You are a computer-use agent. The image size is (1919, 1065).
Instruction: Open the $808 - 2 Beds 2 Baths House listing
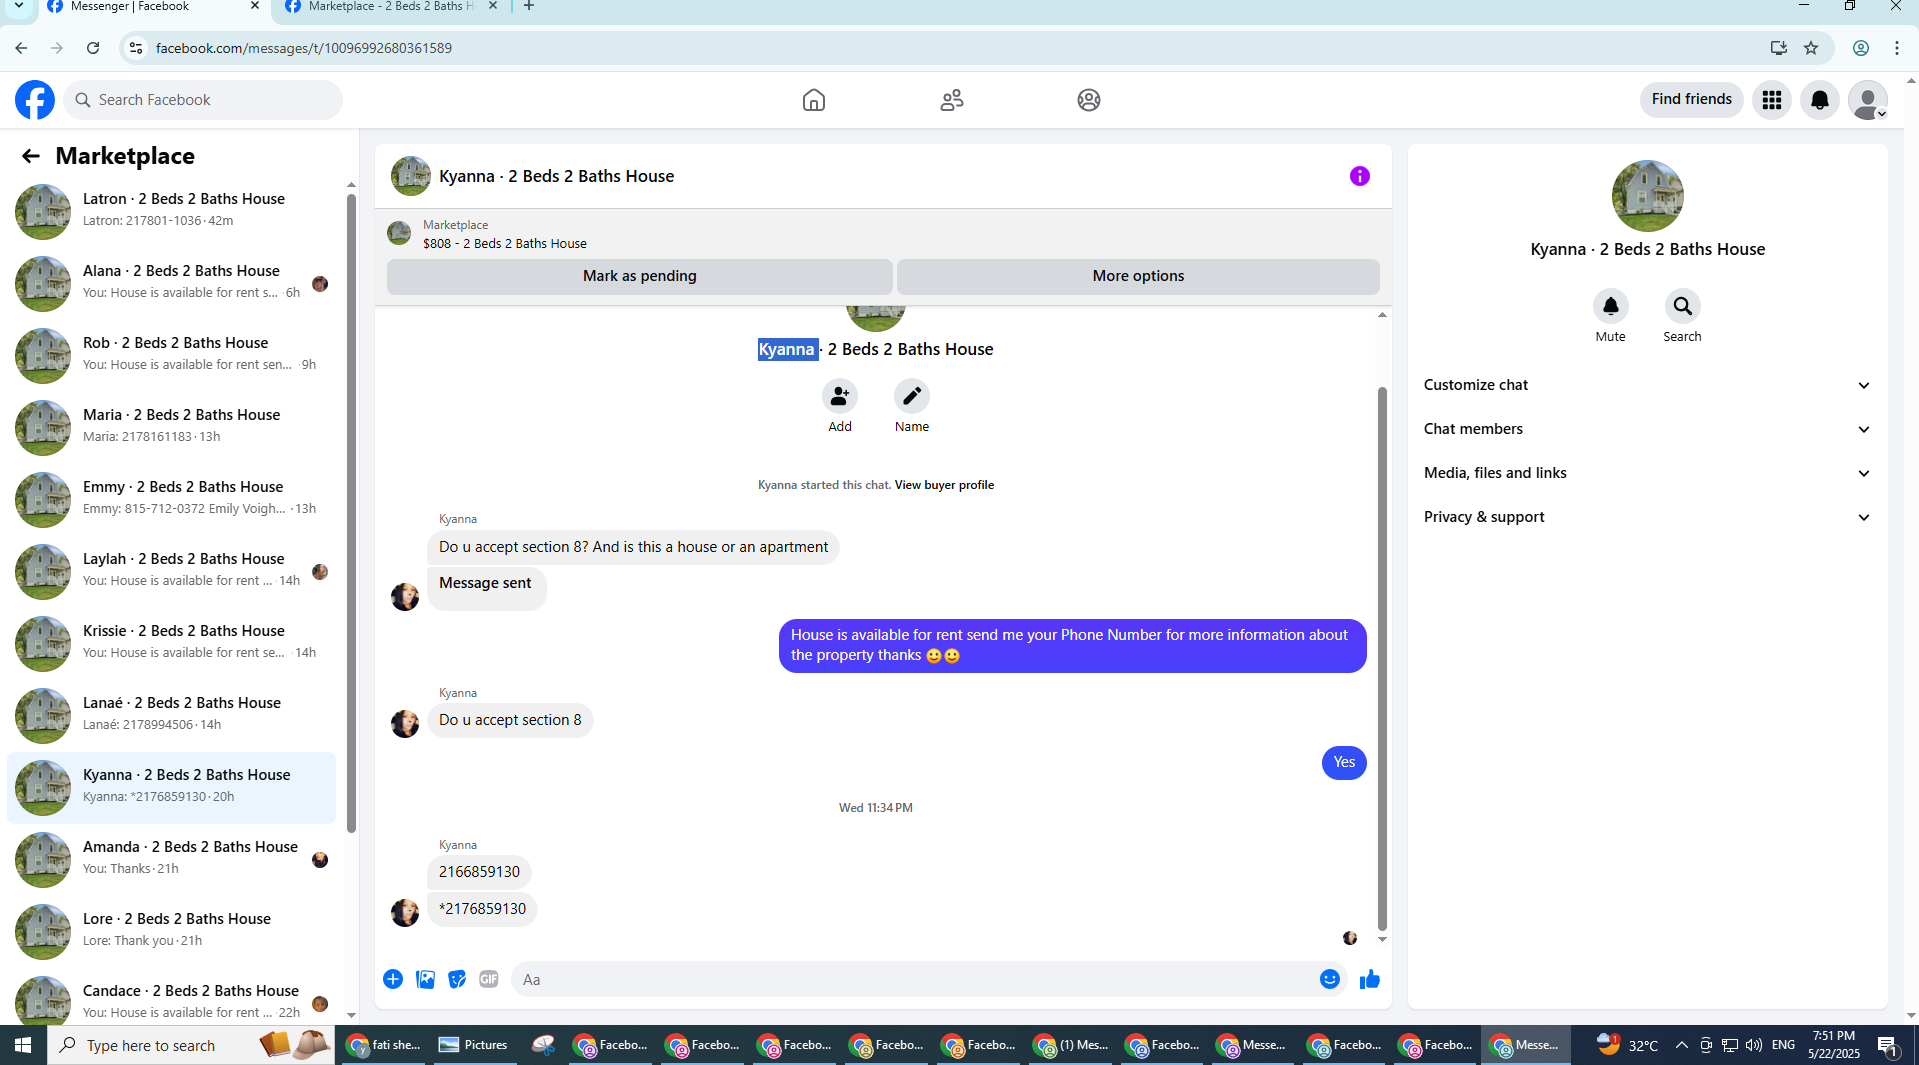coord(505,243)
